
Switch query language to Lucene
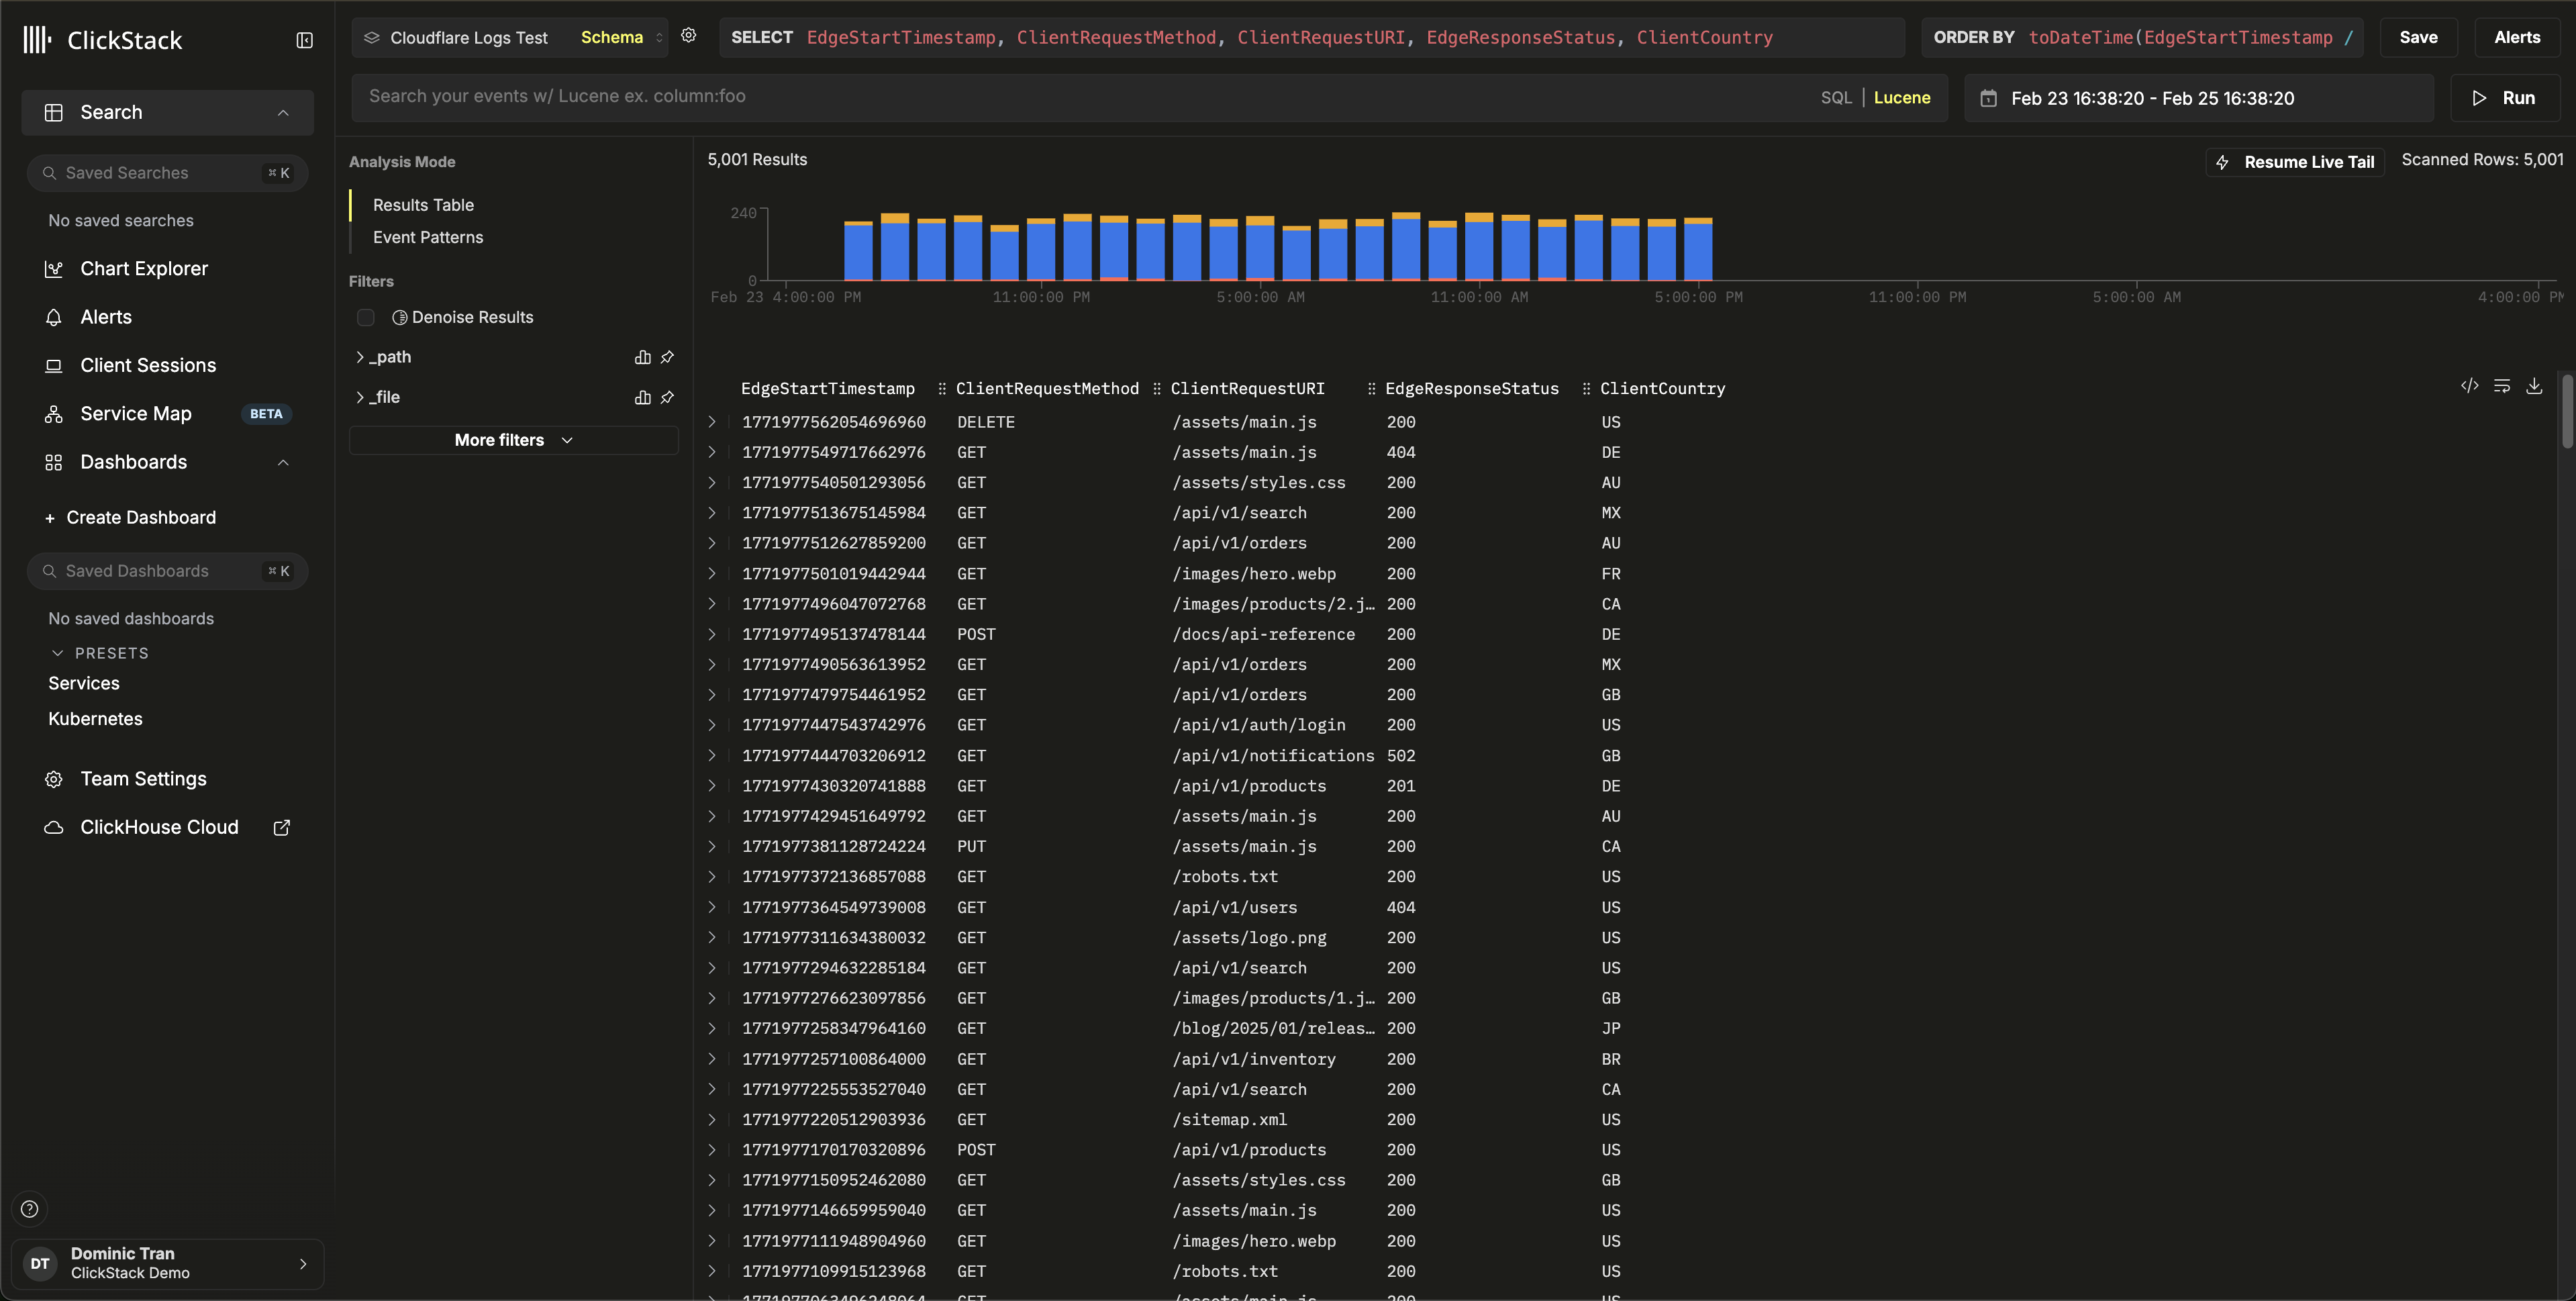(1901, 98)
